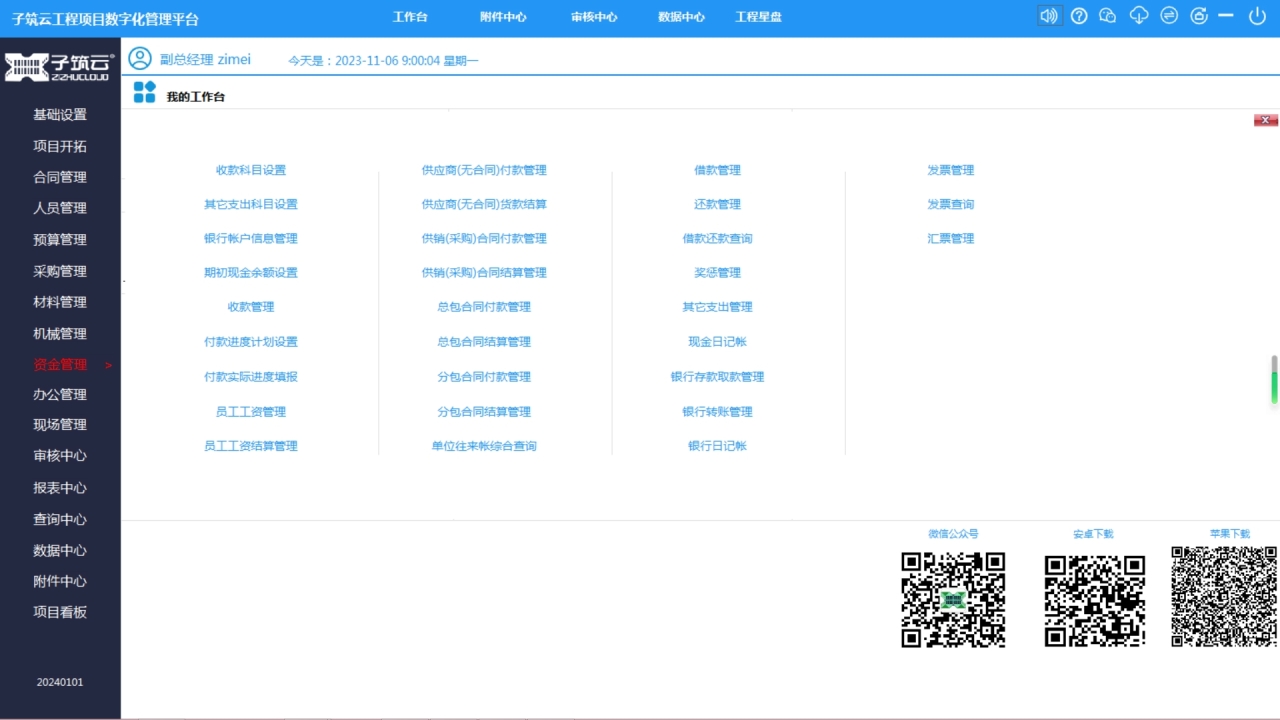The height and width of the screenshot is (720, 1280).
Task: Open 报表中心 from the left sidebar
Action: (59, 487)
